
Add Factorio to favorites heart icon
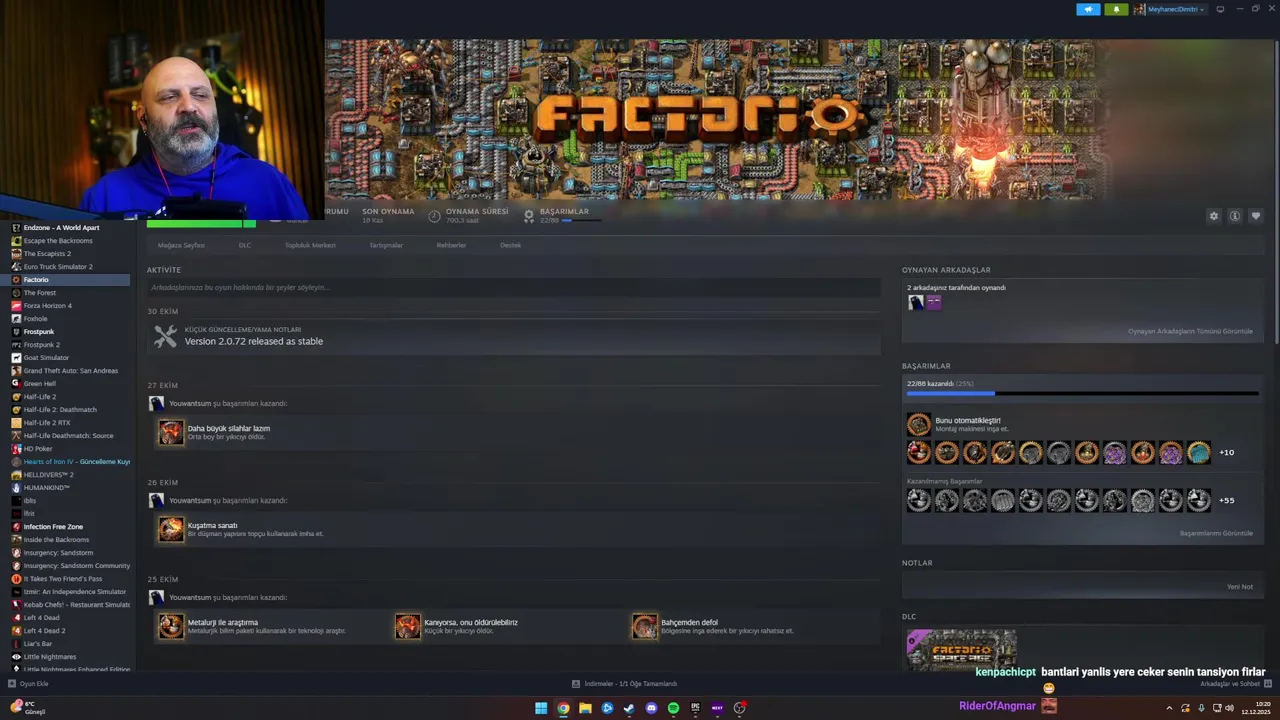point(1256,216)
